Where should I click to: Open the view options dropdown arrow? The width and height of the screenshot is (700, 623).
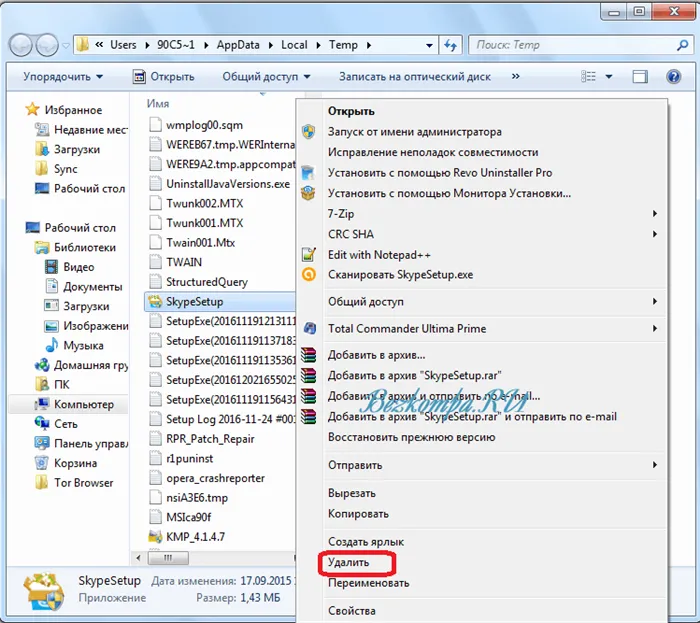tap(608, 77)
